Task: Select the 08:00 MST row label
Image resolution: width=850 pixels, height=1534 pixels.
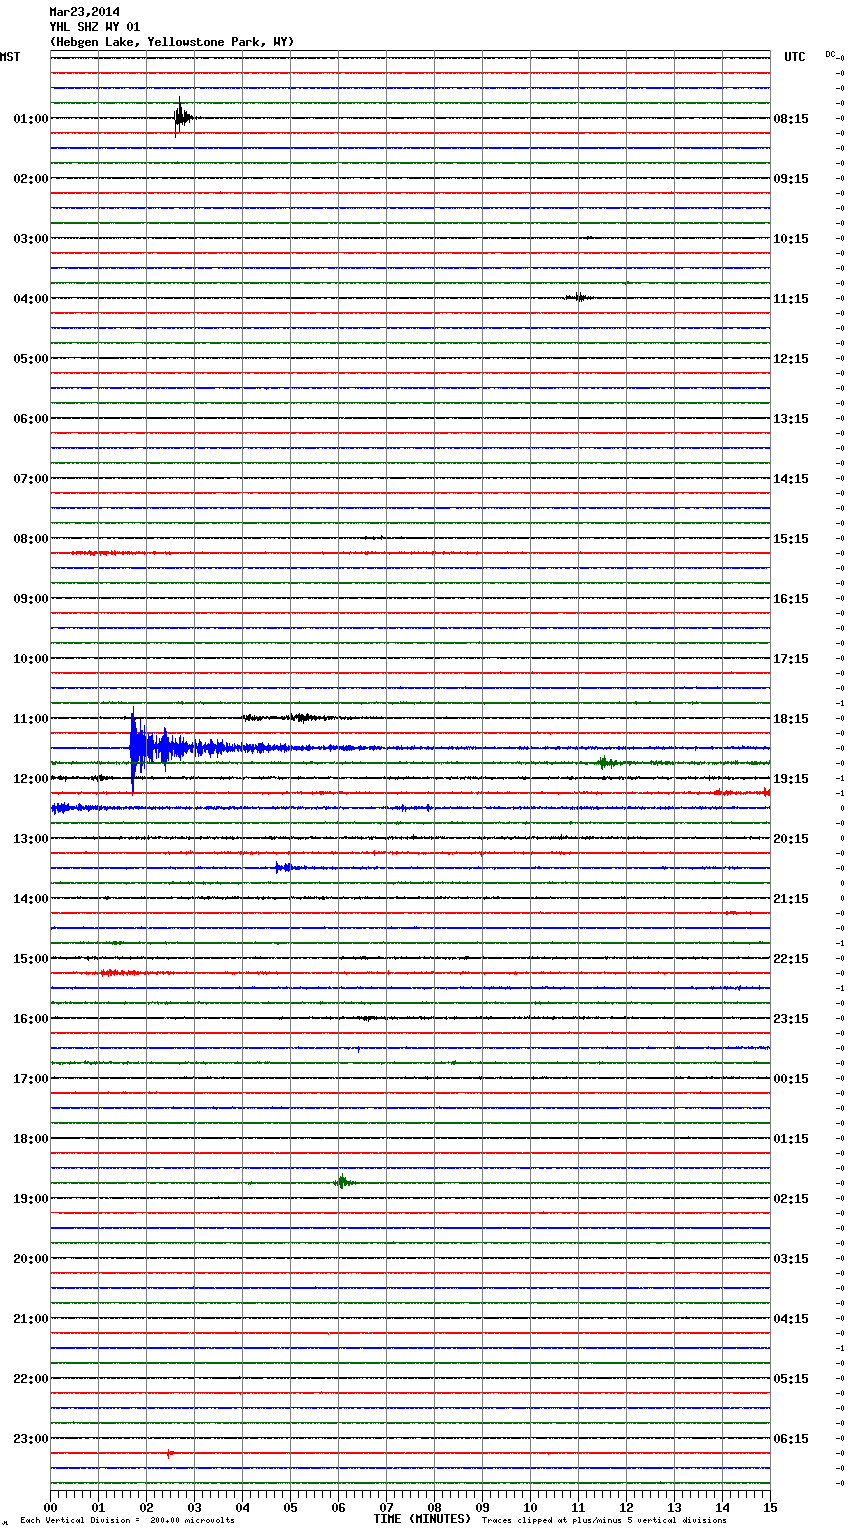Action: (31, 539)
